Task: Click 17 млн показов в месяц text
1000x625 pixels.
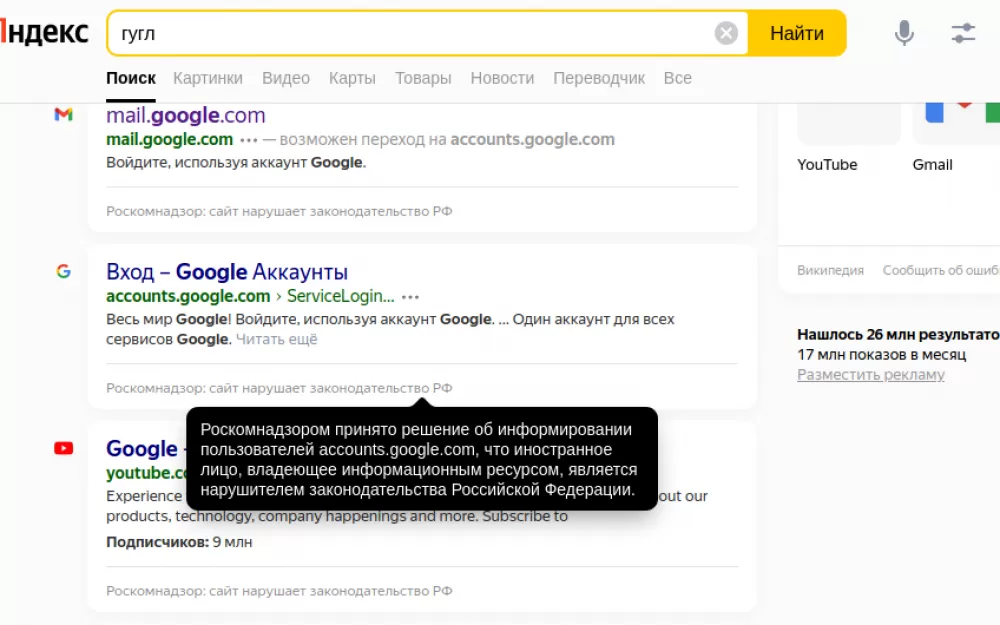Action: click(x=881, y=355)
